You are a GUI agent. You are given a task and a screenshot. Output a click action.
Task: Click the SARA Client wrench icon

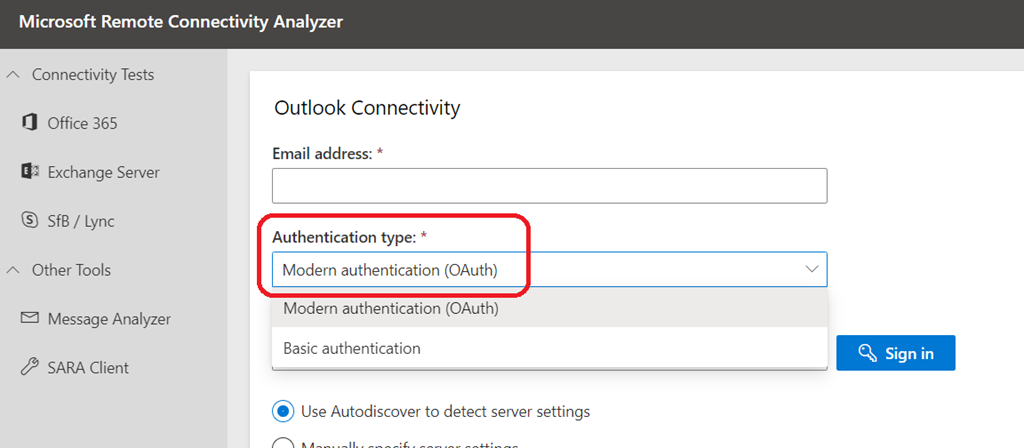pyautogui.click(x=29, y=368)
